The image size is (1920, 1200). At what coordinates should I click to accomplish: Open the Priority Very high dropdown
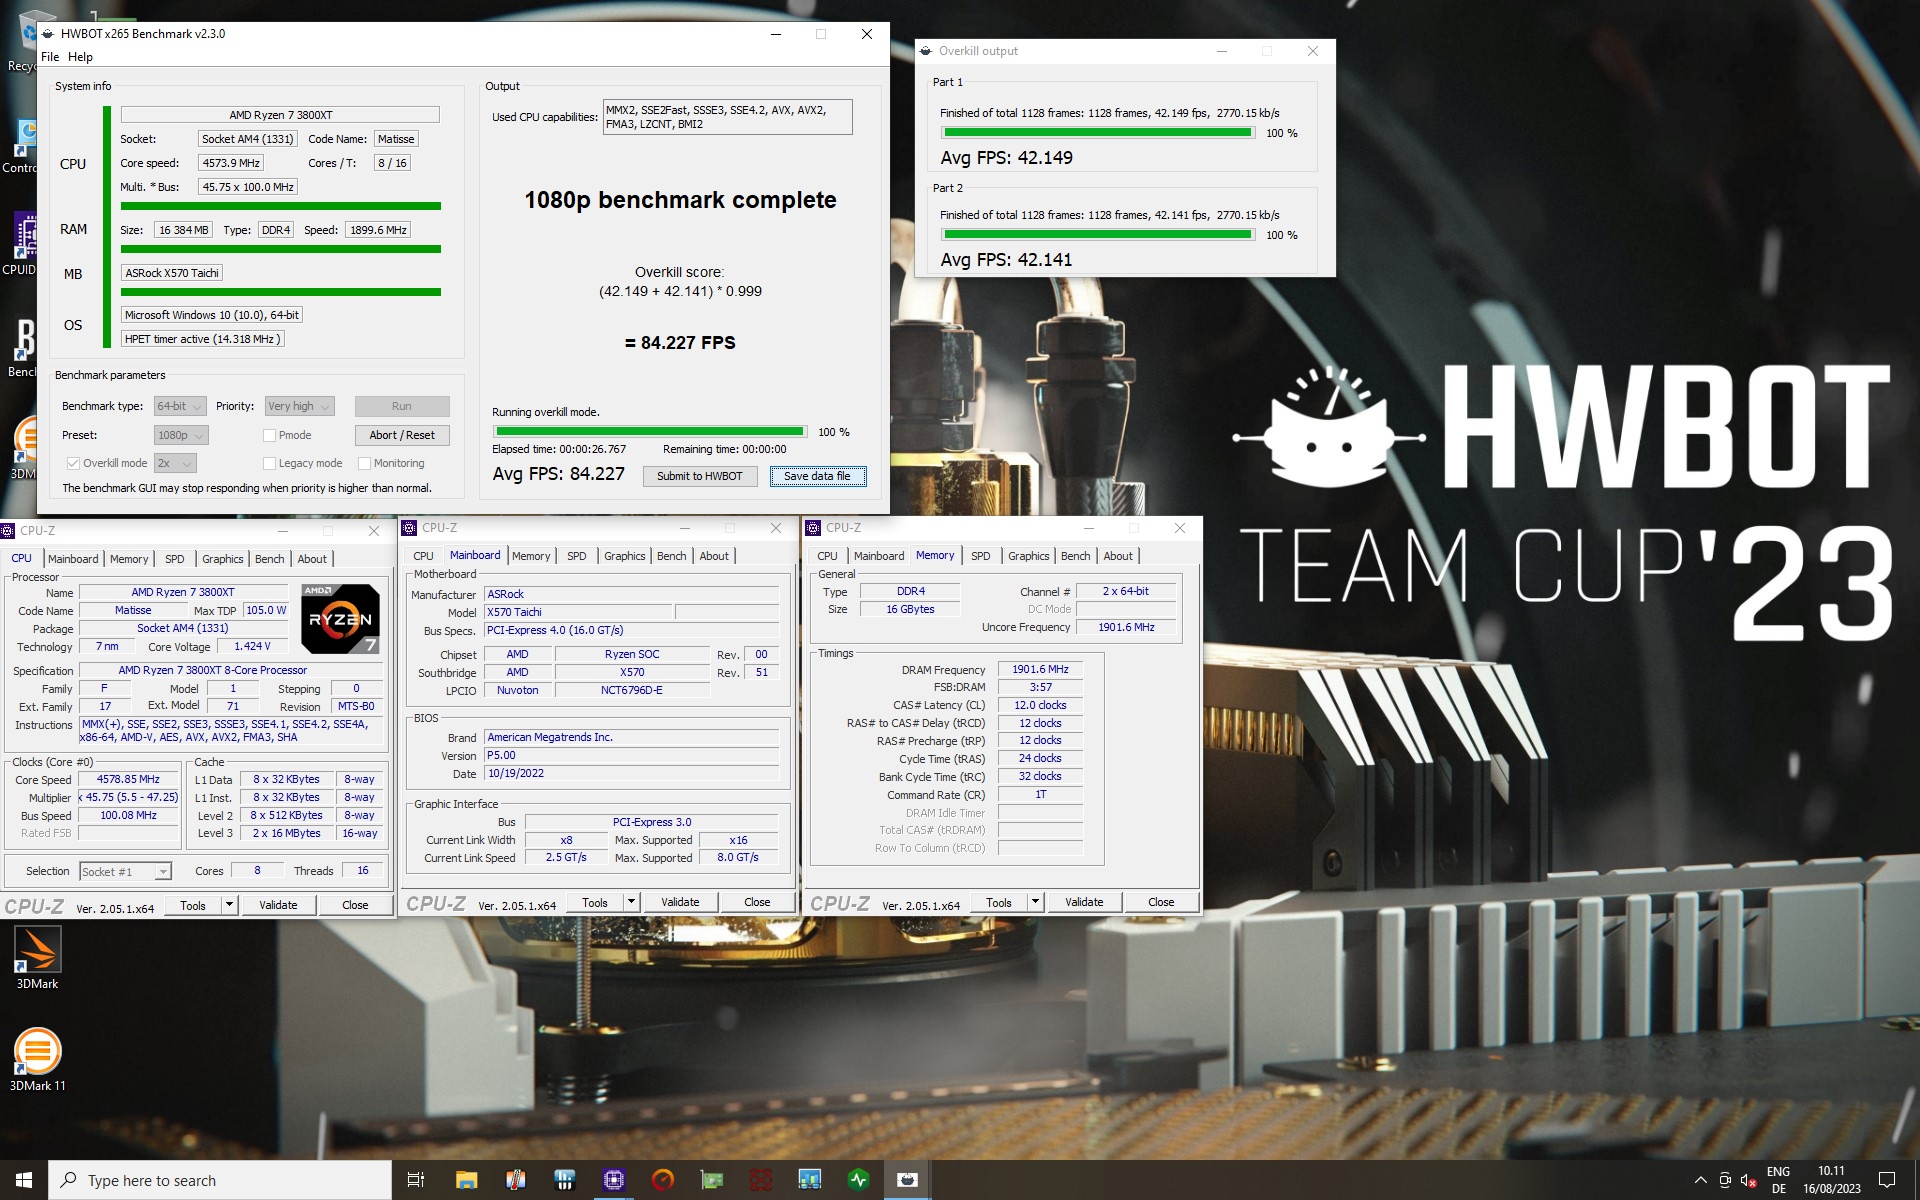299,406
